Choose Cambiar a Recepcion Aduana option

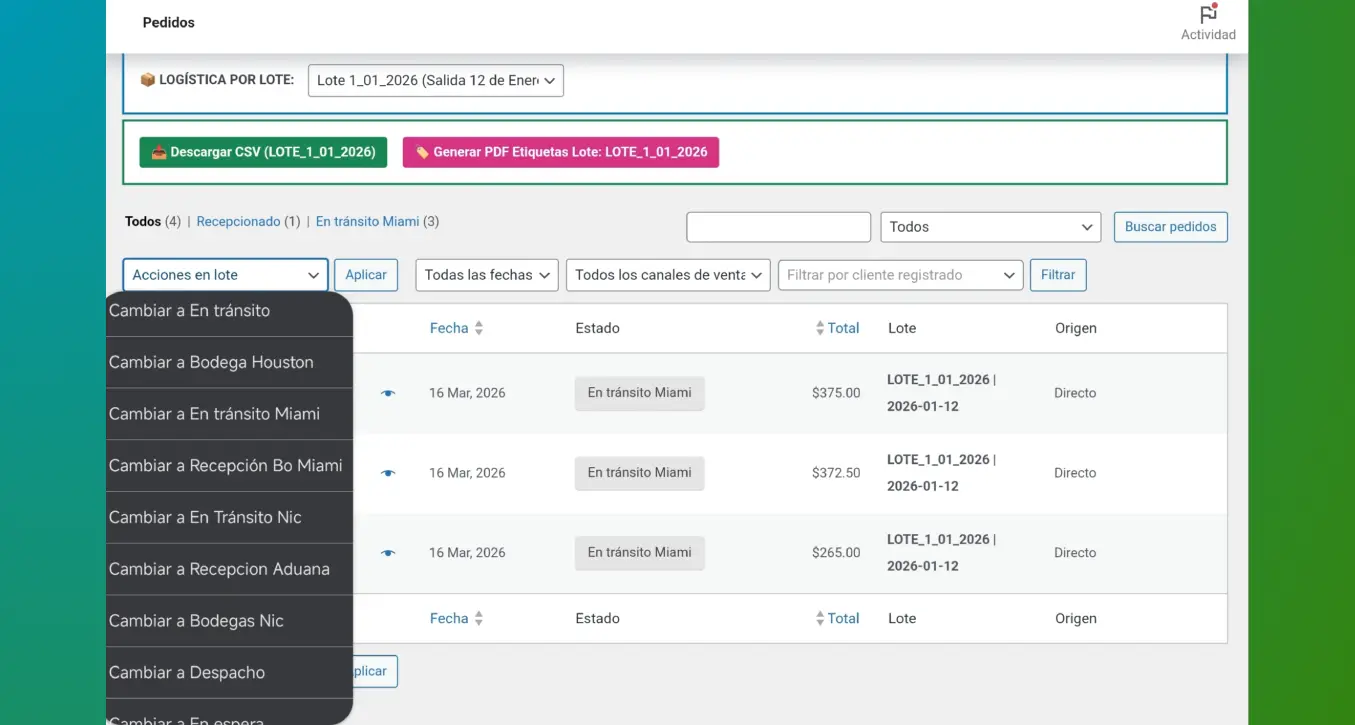219,569
